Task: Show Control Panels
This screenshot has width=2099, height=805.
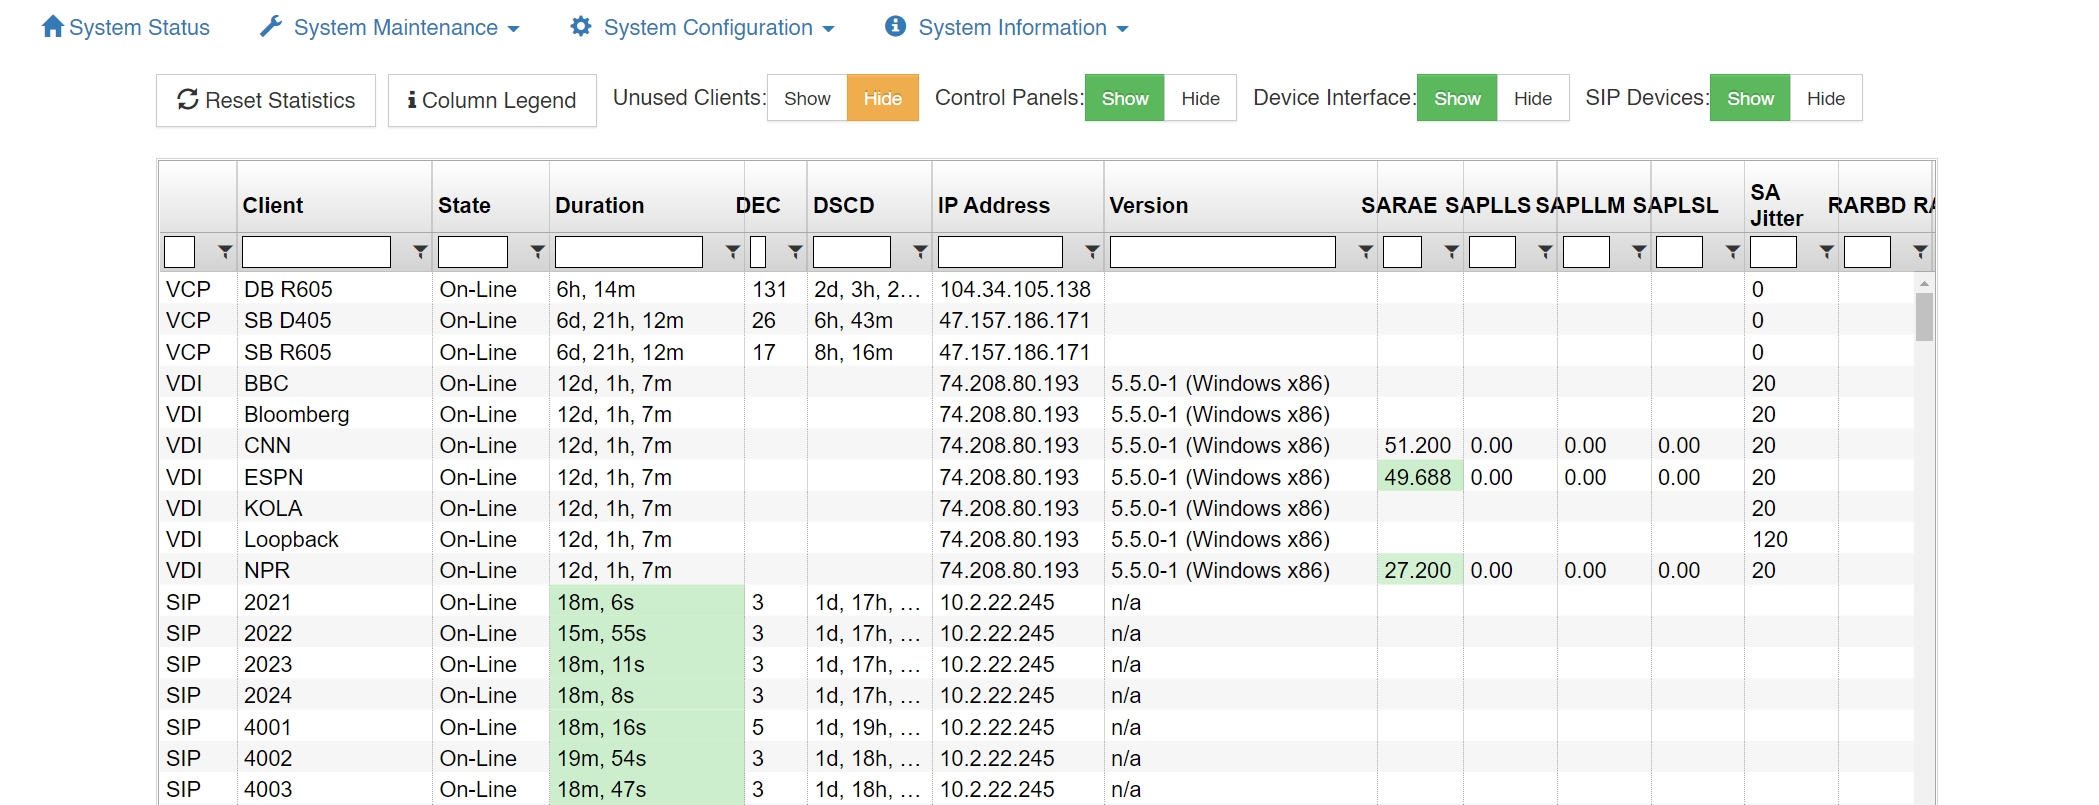Action: click(1125, 98)
